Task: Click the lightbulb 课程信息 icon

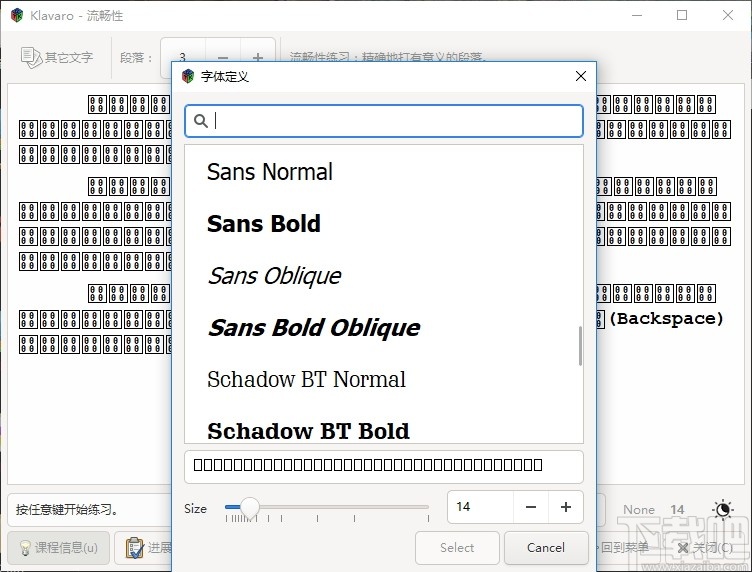Action: tap(23, 547)
